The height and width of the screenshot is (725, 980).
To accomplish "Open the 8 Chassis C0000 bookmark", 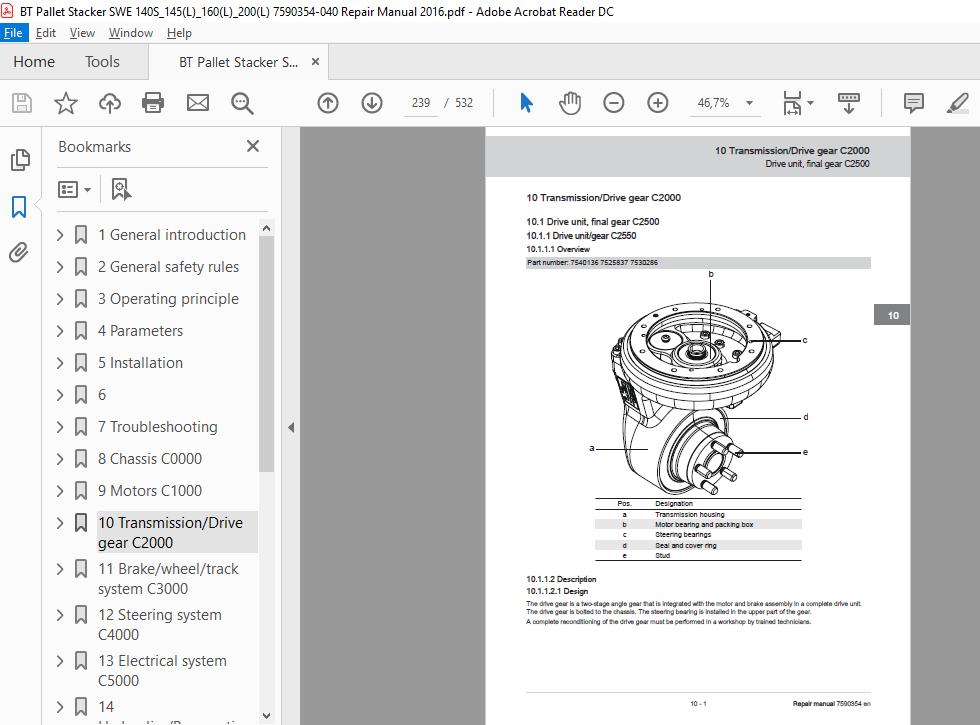I will click(149, 459).
